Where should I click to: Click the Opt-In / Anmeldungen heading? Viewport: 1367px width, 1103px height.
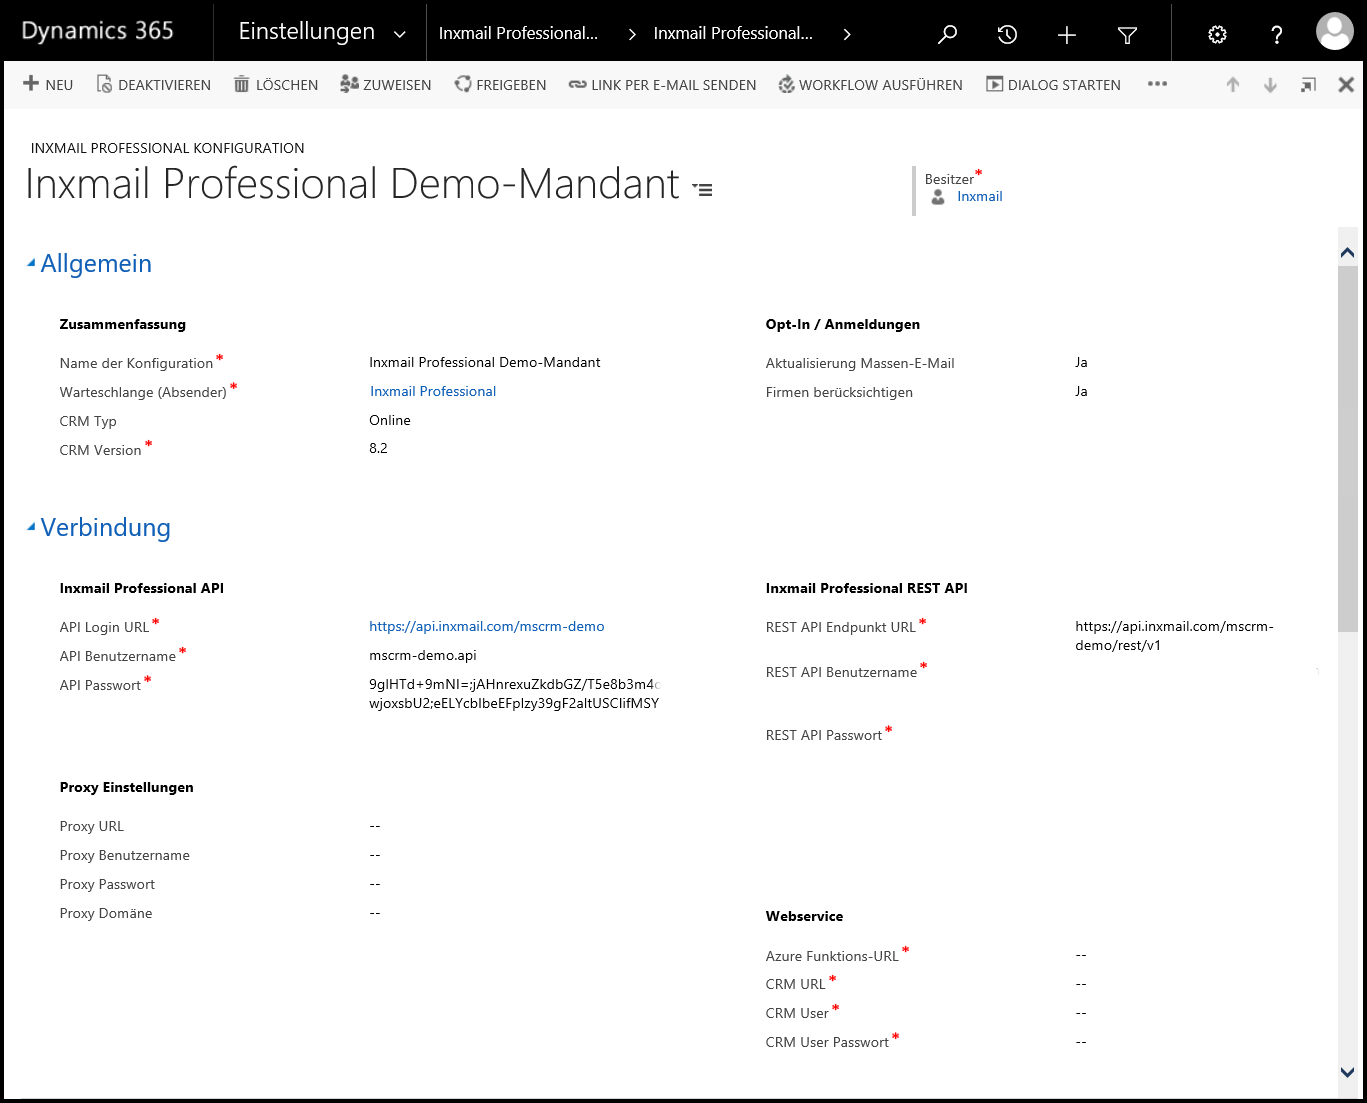pos(842,324)
